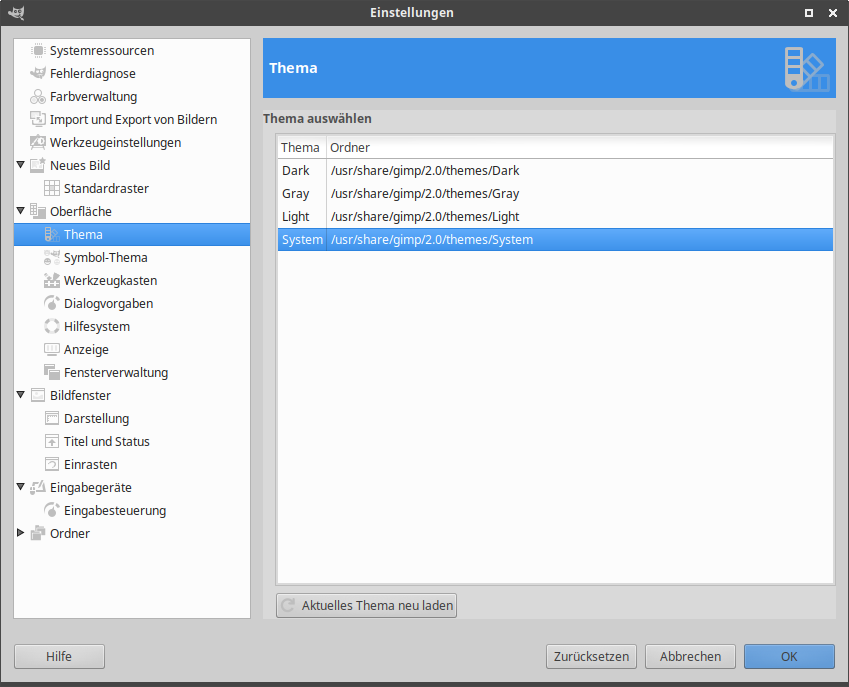Image resolution: width=849 pixels, height=687 pixels.
Task: Click the Titel und Status icon
Action: (52, 441)
